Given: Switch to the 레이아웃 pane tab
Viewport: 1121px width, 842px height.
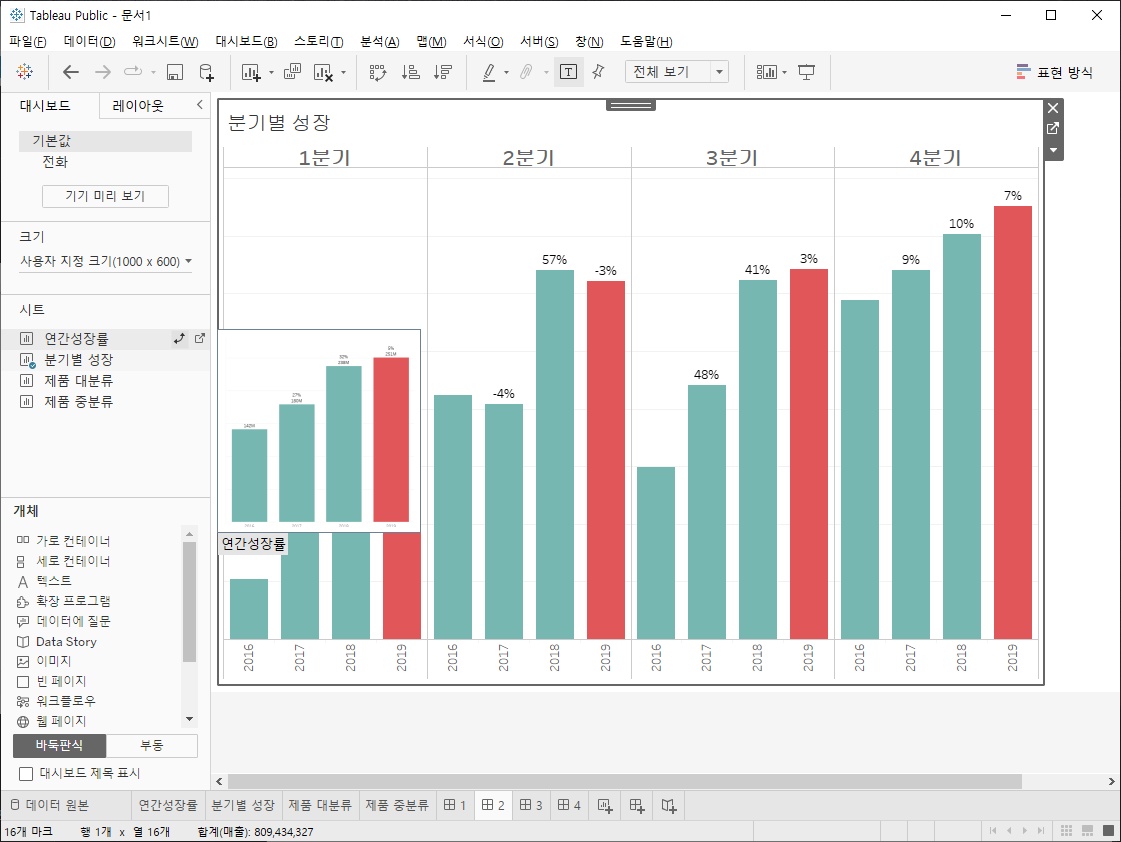Looking at the screenshot, I should pos(138,106).
